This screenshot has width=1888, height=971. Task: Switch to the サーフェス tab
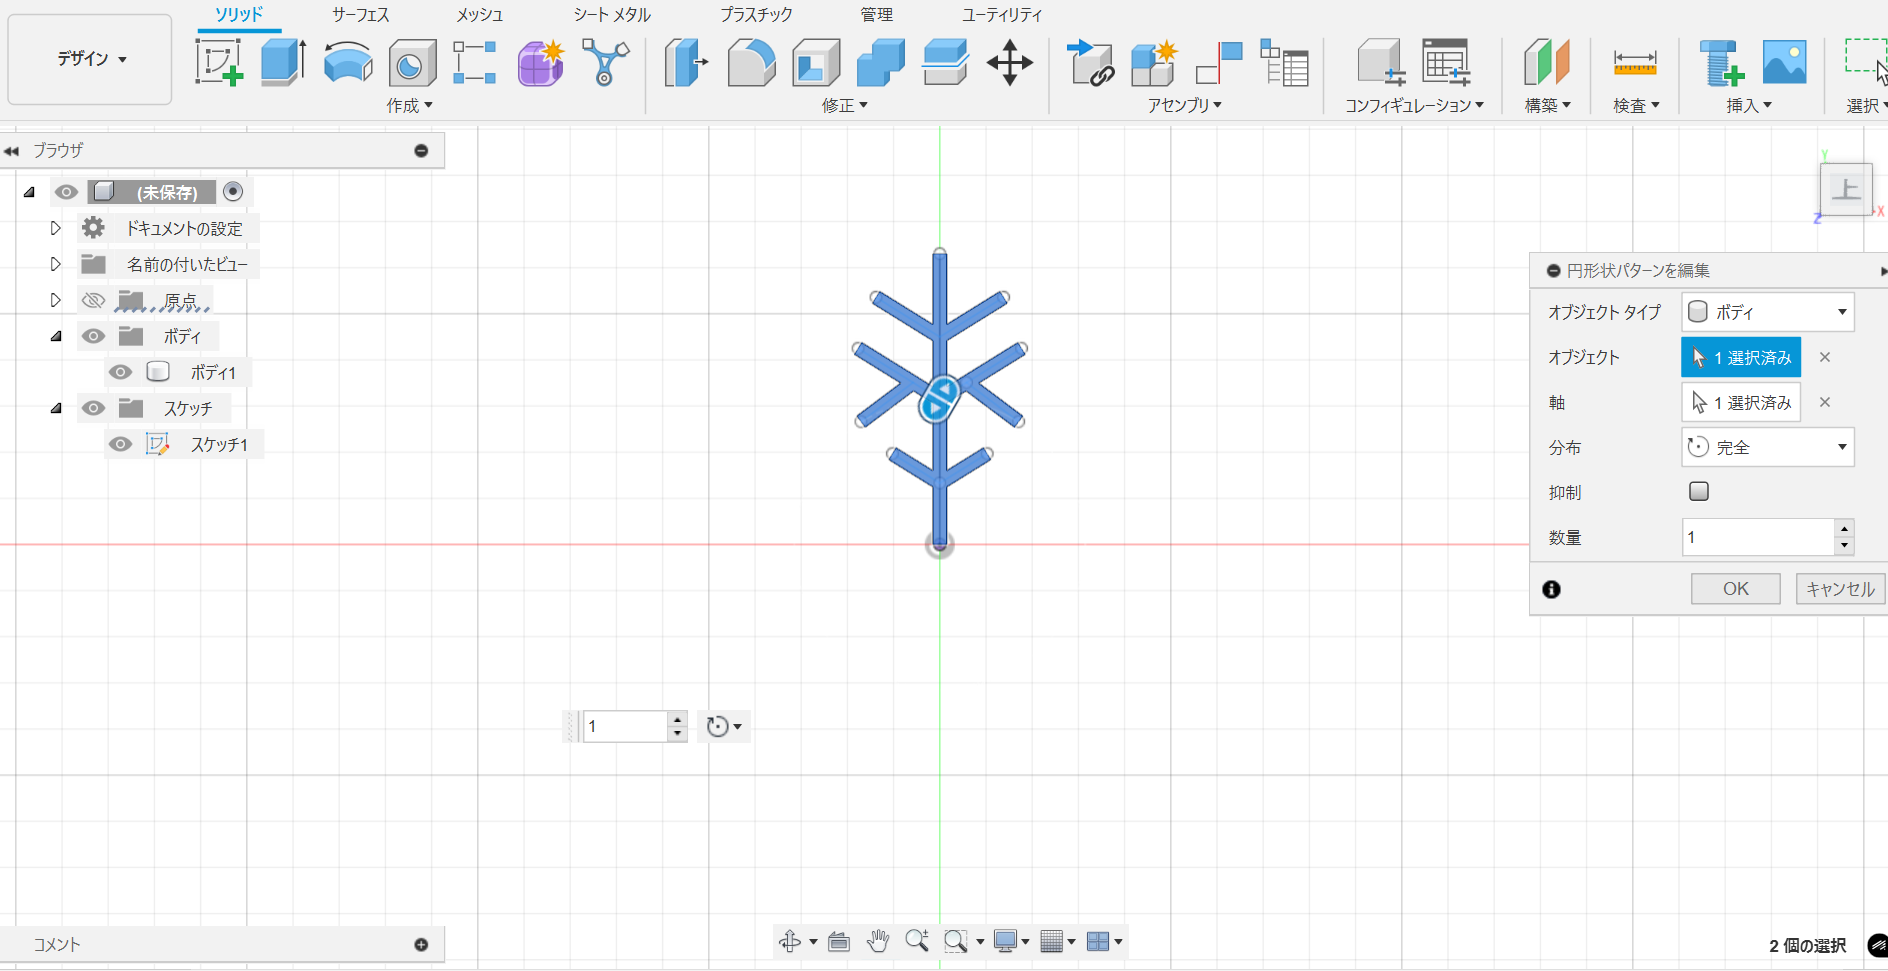point(360,15)
